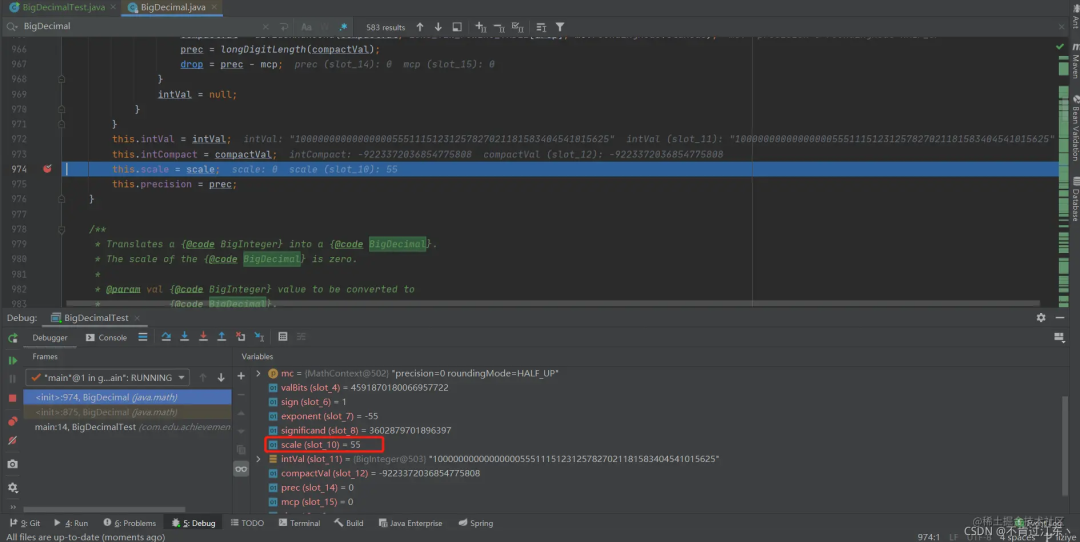Screen dimensions: 1080x542
Task: Open search history magnifier dropdown
Action: pos(12,26)
